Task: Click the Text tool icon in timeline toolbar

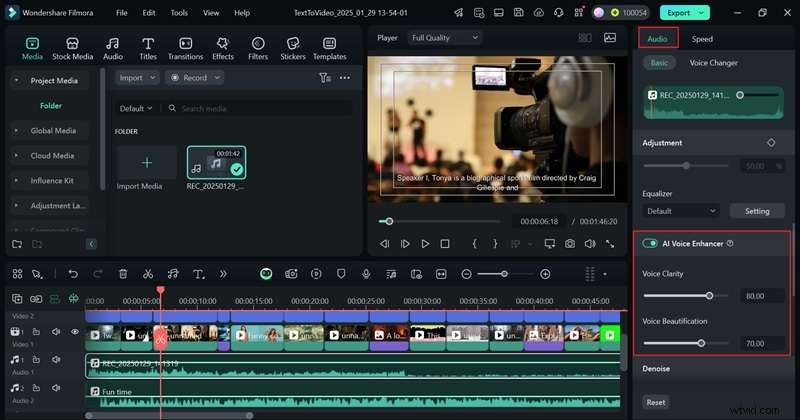Action: pos(198,274)
